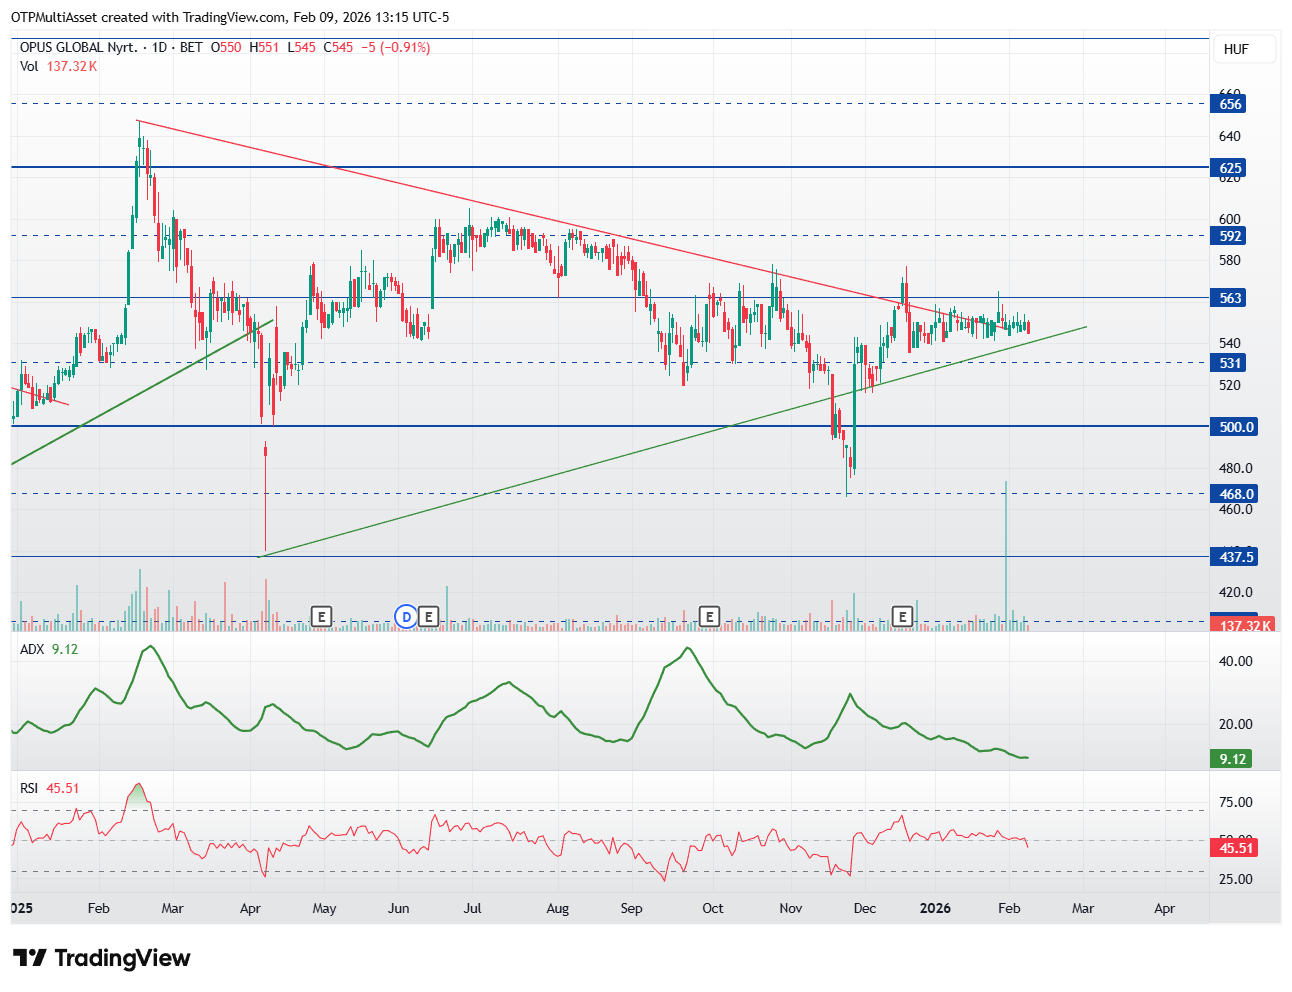
Task: Click the red RSI 45.51 value tag
Action: [x=1235, y=848]
